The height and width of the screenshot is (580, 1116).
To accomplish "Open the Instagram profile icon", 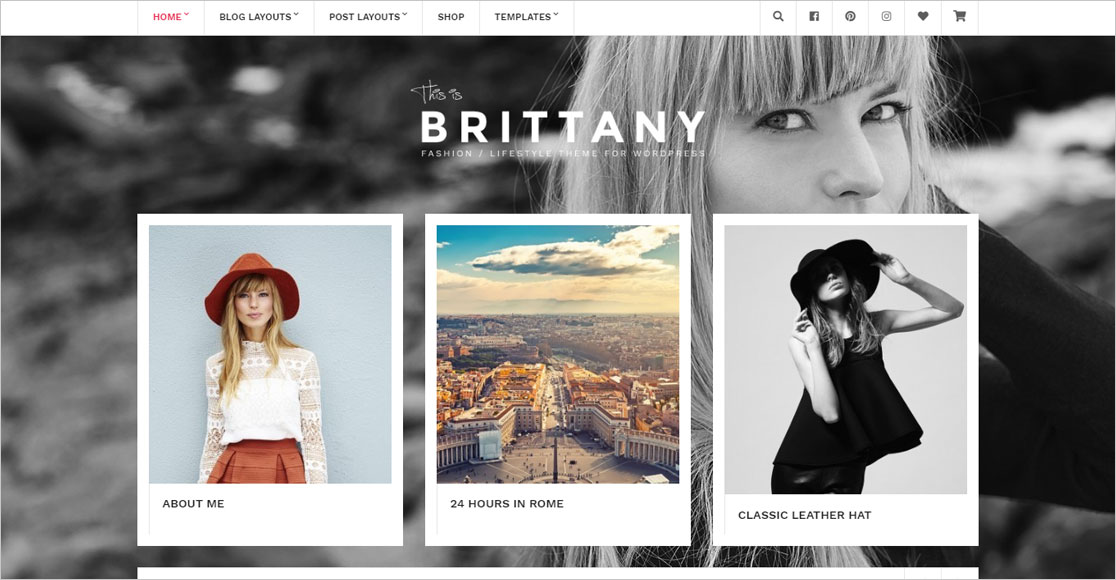I will coord(886,16).
